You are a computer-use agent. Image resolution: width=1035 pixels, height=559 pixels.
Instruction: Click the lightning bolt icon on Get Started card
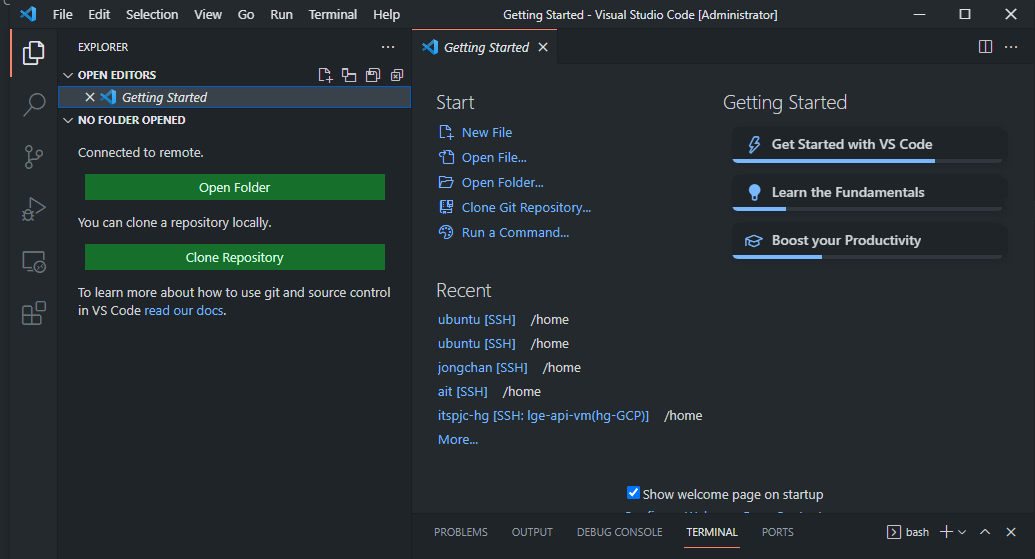tap(754, 144)
